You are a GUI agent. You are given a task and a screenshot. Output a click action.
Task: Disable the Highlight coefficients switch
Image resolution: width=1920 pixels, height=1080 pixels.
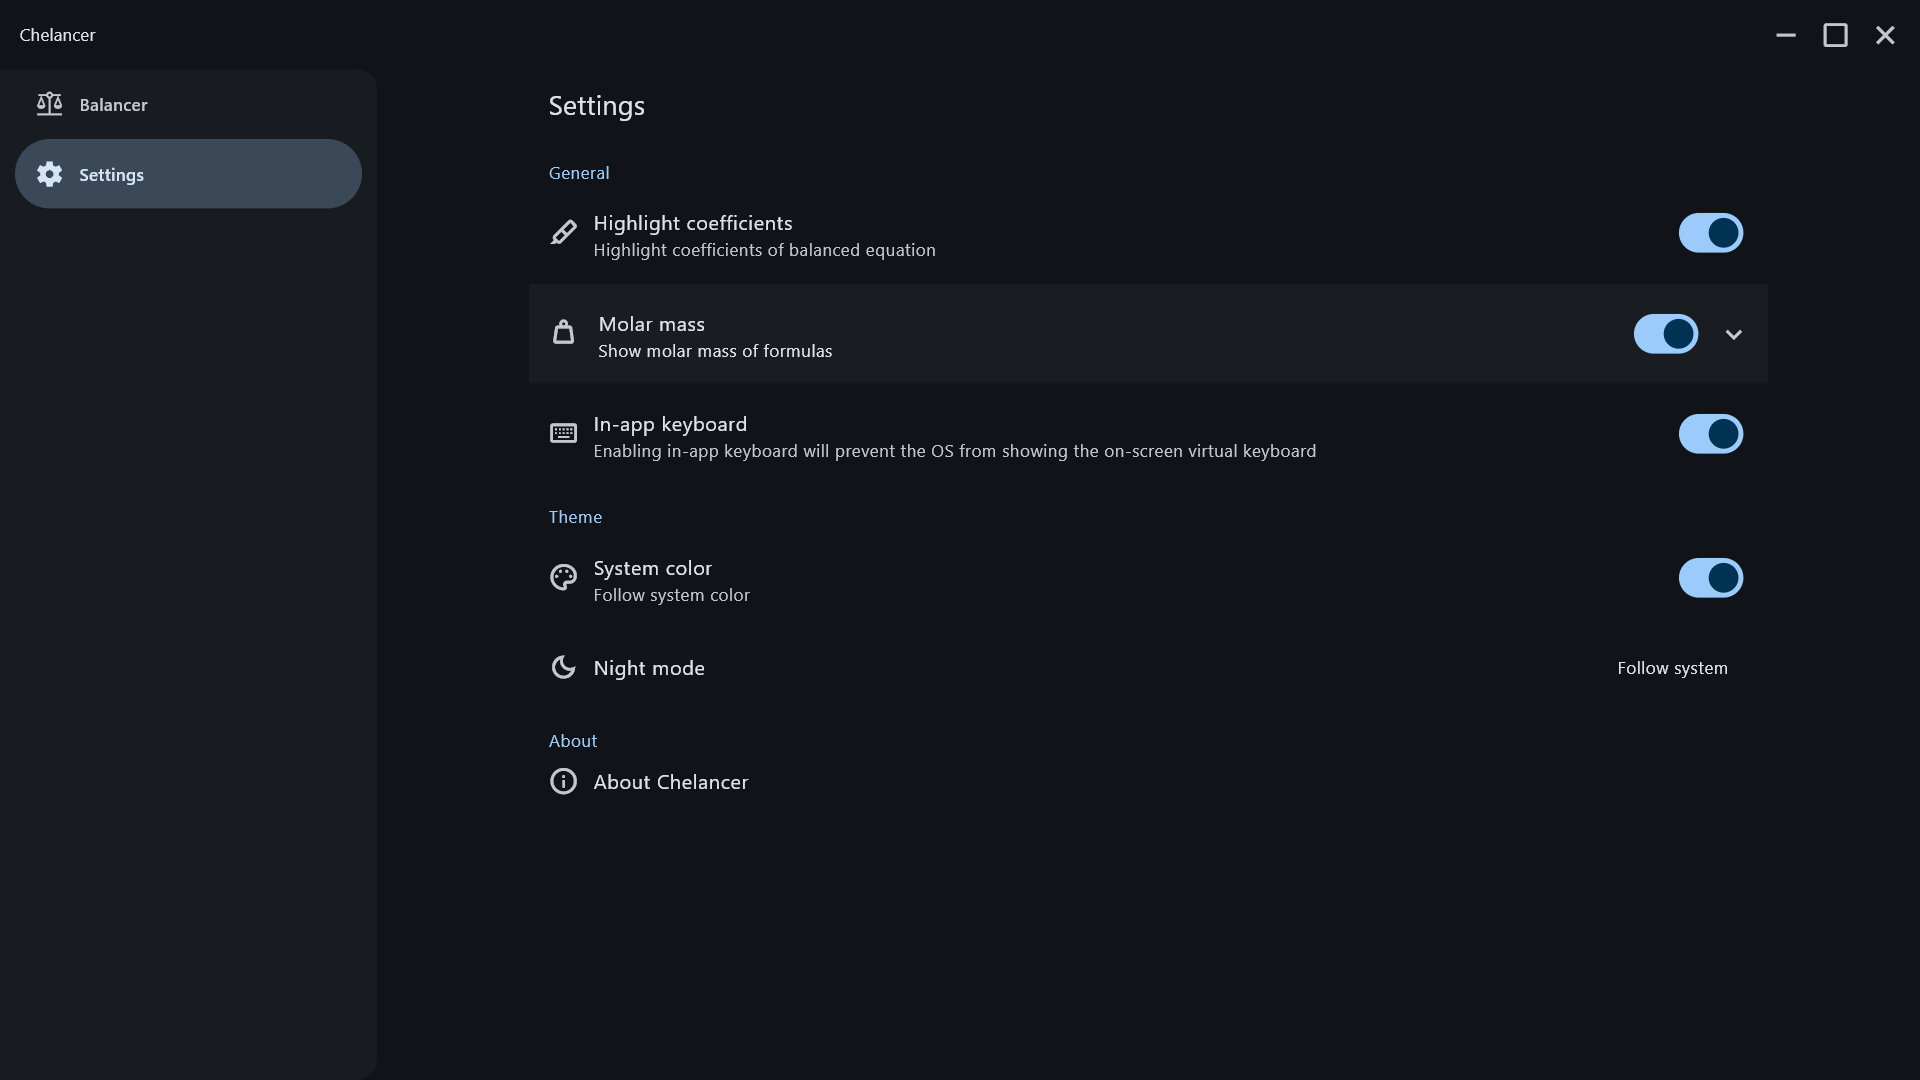coord(1710,233)
